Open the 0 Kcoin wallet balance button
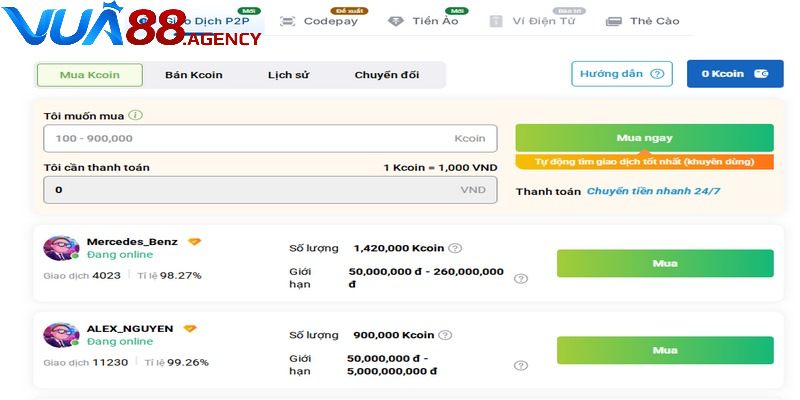 [735, 74]
